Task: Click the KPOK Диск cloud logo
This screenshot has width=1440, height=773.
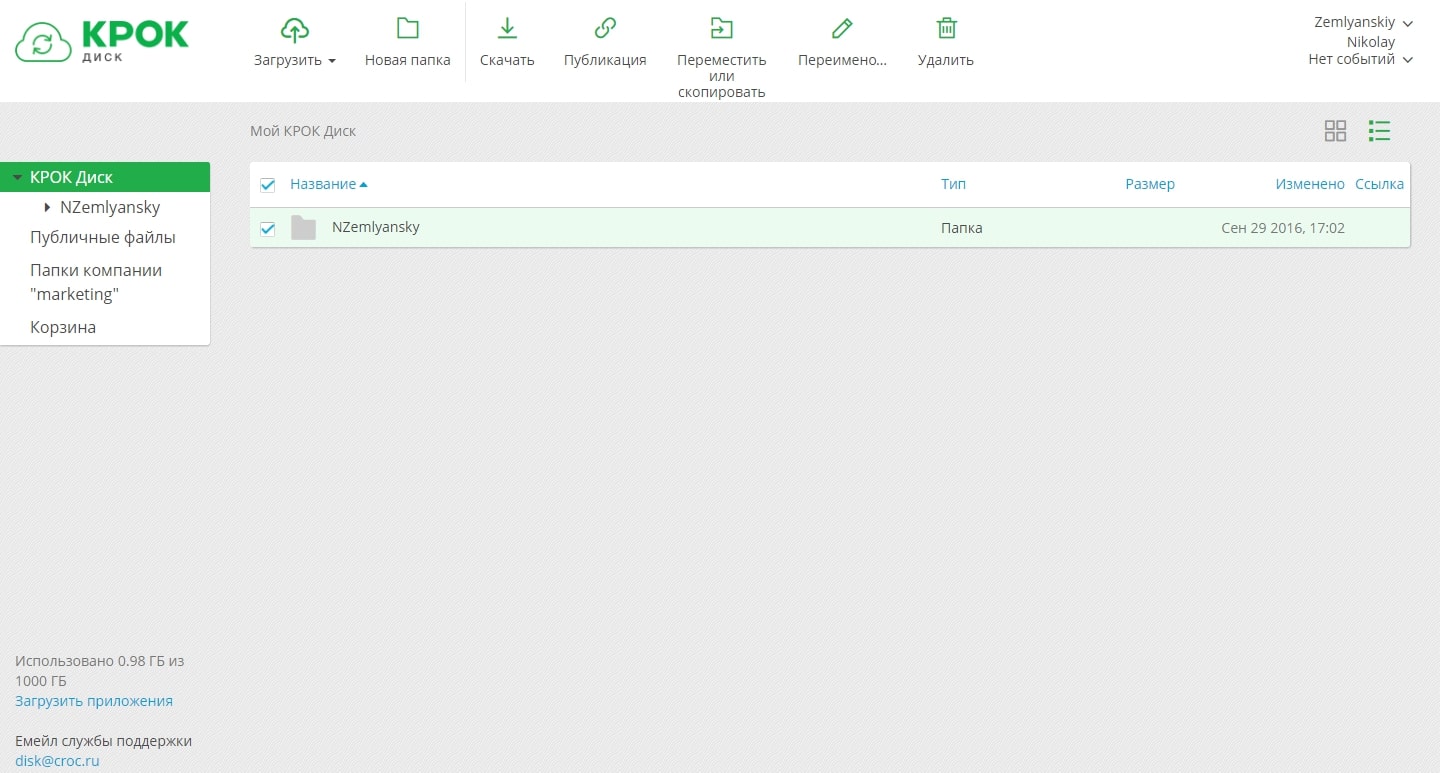Action: 102,41
